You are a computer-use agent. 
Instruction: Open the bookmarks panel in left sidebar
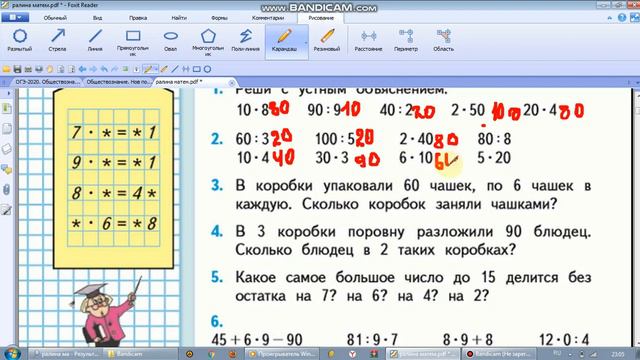point(7,109)
